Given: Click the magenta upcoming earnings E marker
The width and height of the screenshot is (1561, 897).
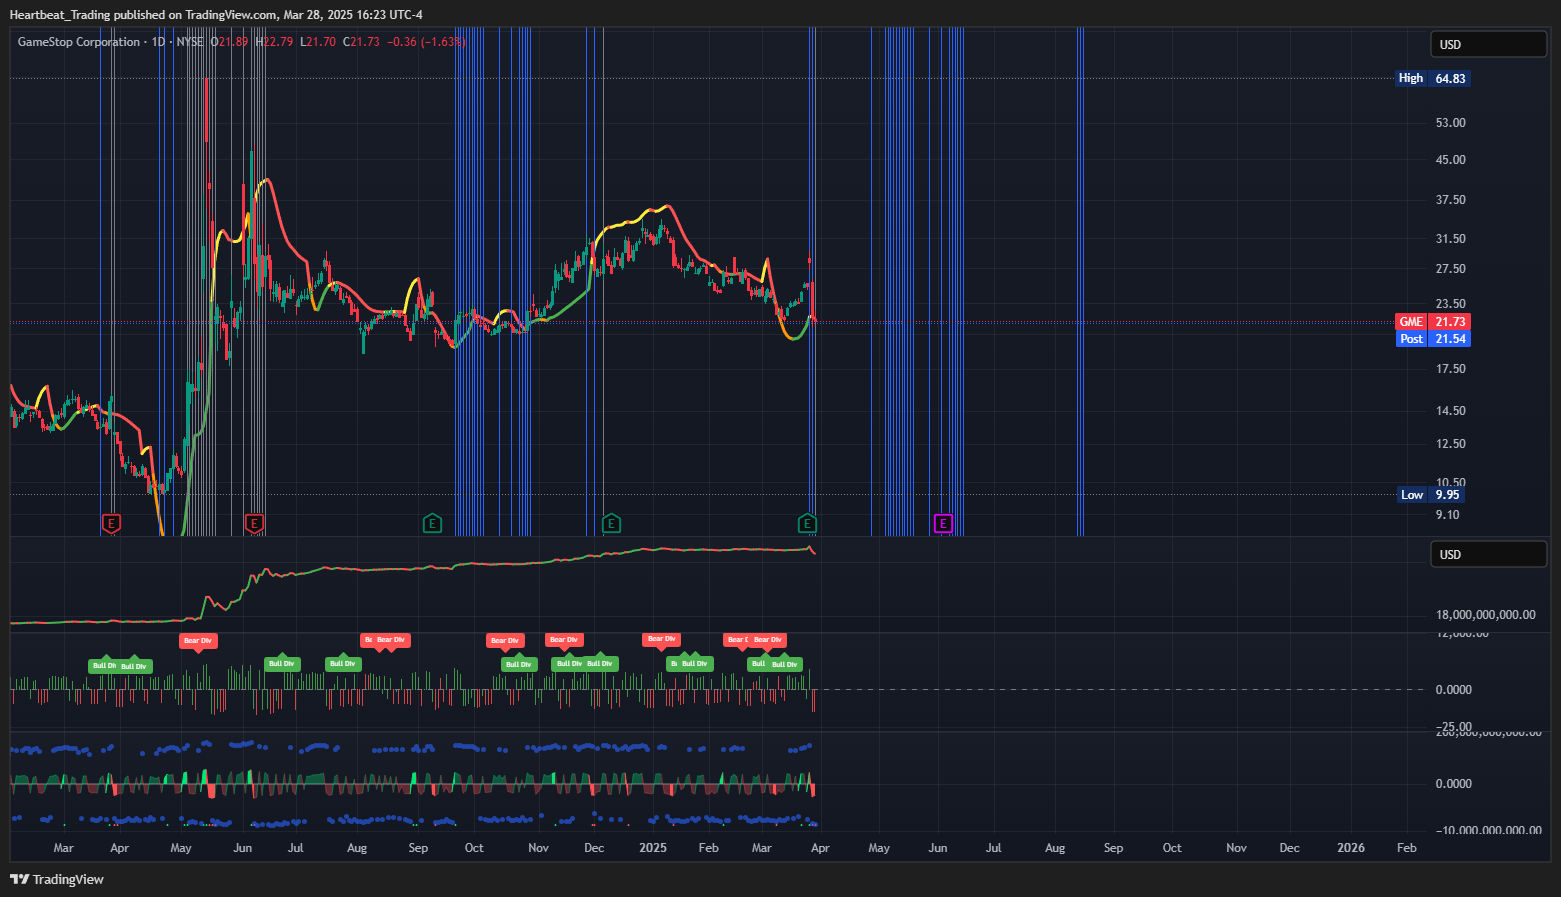Looking at the screenshot, I should [x=942, y=523].
